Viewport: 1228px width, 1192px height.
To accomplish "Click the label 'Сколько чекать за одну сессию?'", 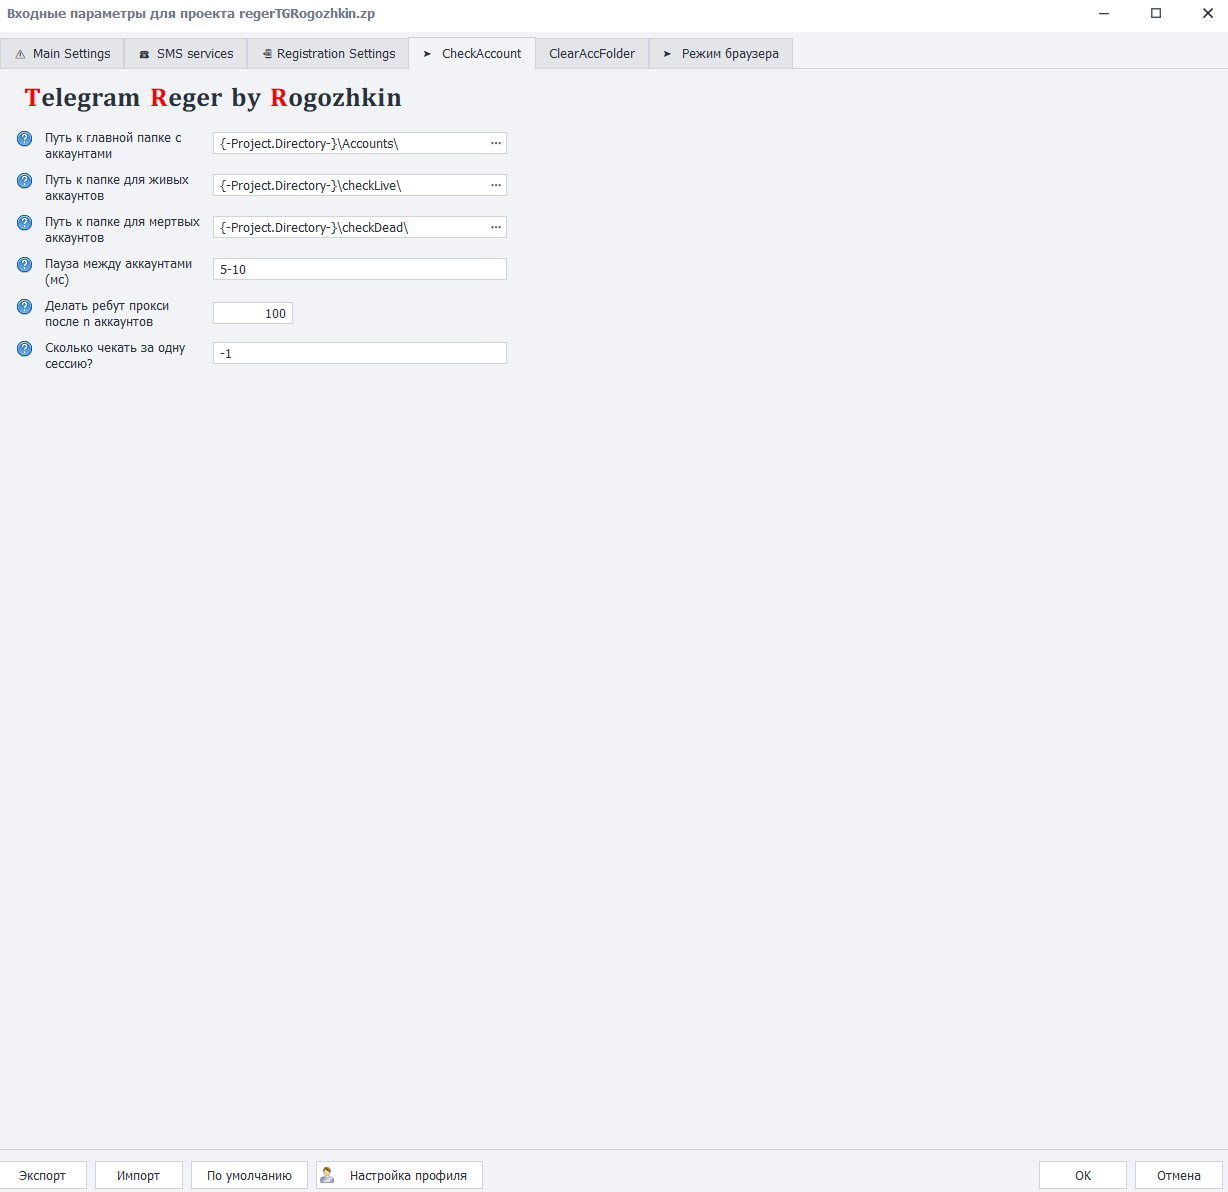I will coord(115,356).
